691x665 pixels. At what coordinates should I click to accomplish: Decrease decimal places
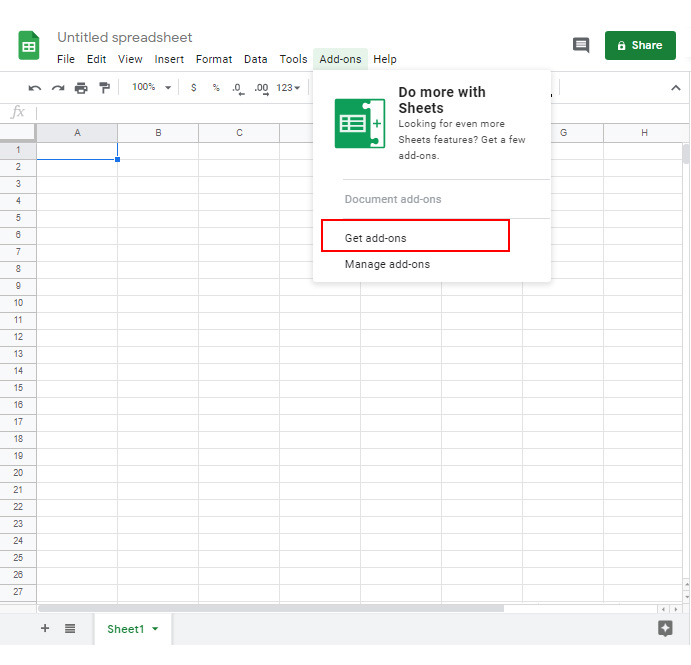238,89
